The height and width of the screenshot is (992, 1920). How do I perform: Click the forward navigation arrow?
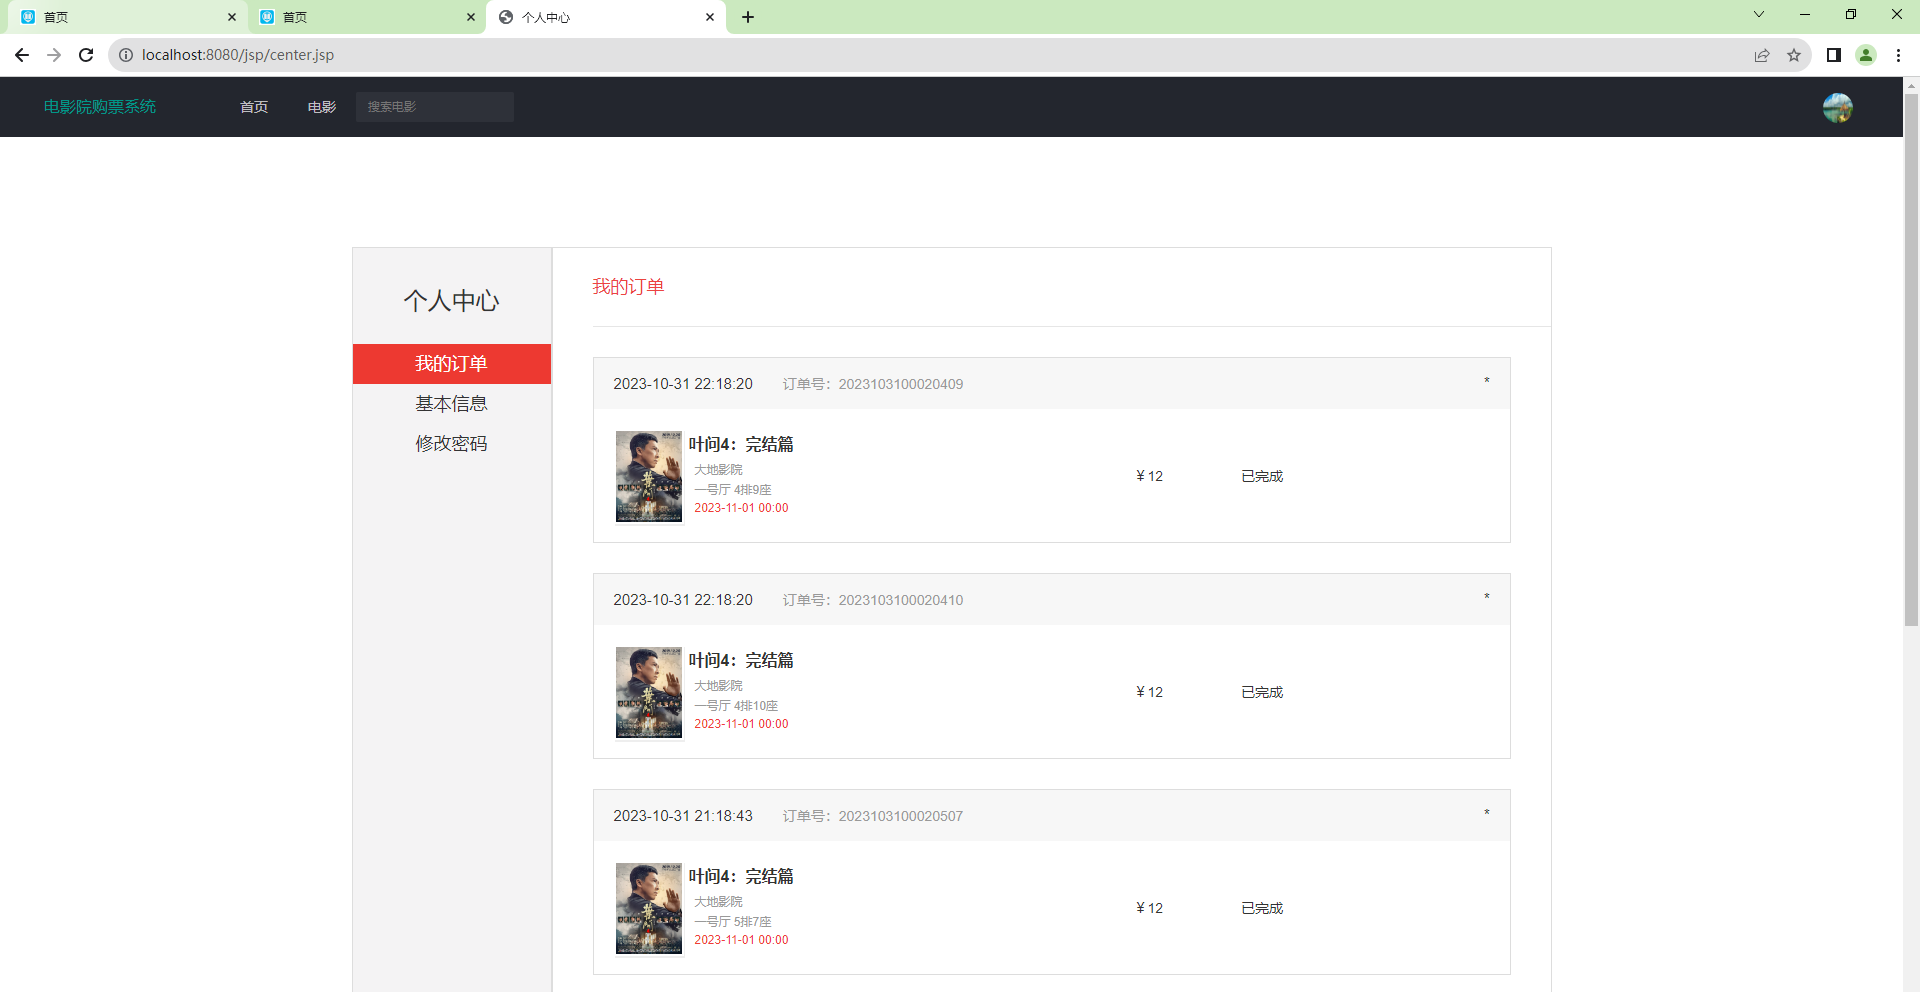54,55
